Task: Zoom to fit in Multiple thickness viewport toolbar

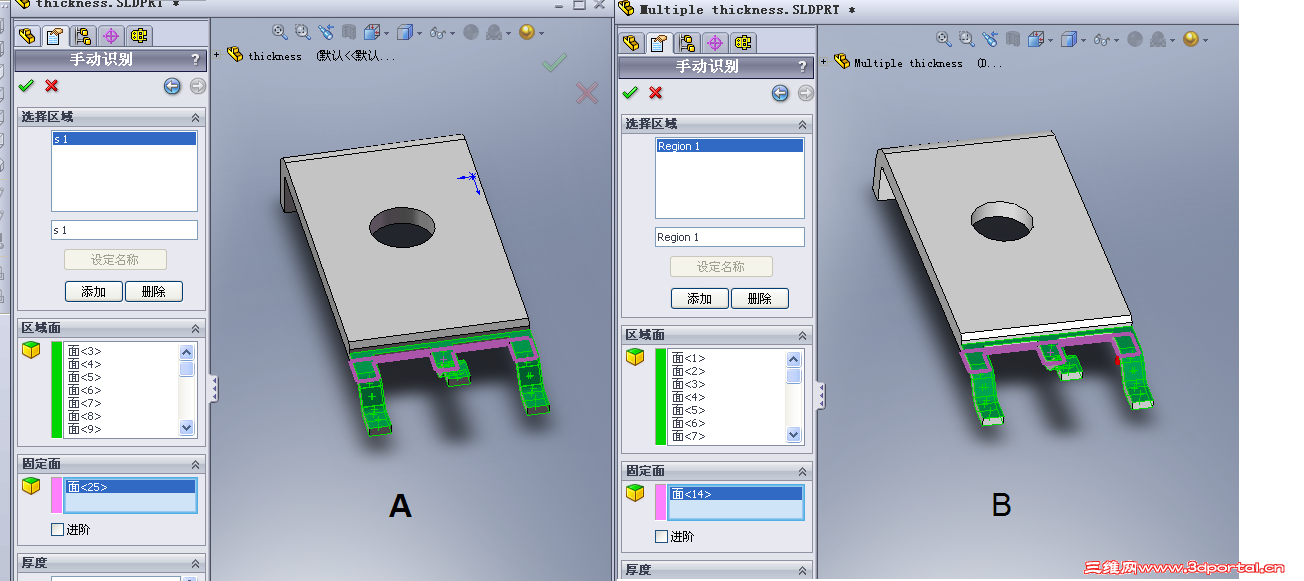Action: click(x=944, y=39)
